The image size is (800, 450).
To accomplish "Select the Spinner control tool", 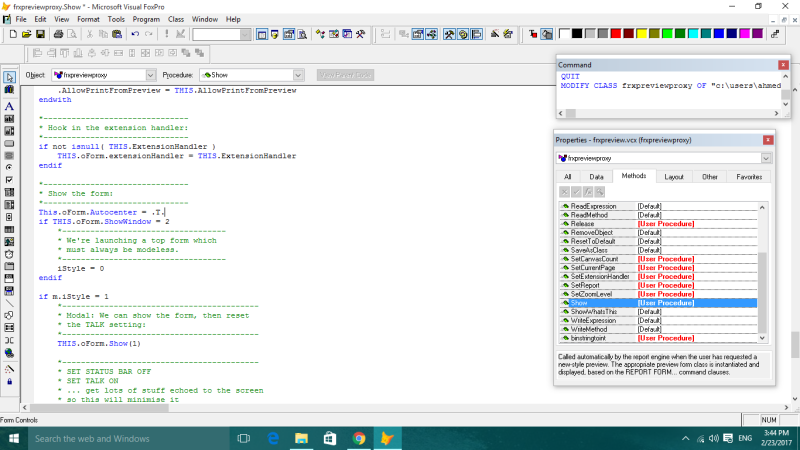I will pyautogui.click(x=9, y=217).
